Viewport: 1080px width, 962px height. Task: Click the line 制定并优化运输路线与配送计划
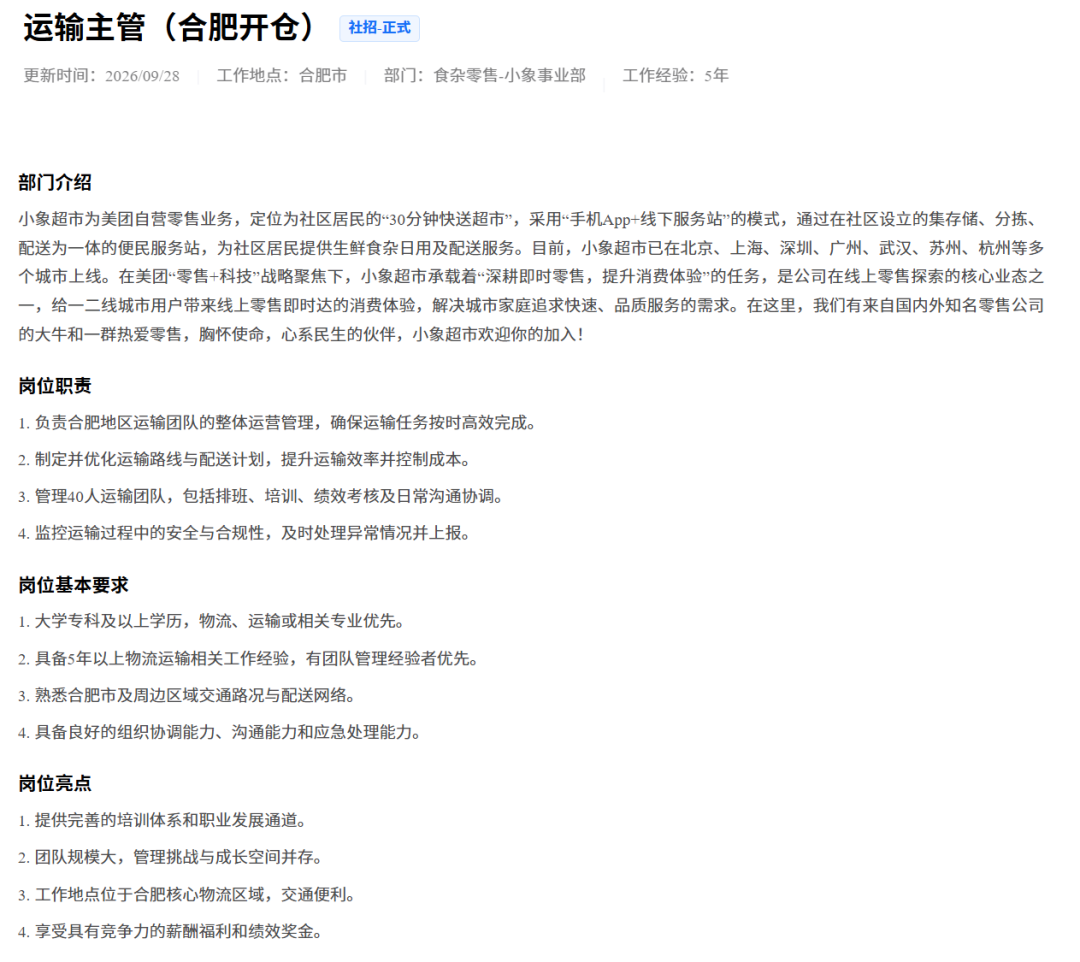[x=245, y=460]
